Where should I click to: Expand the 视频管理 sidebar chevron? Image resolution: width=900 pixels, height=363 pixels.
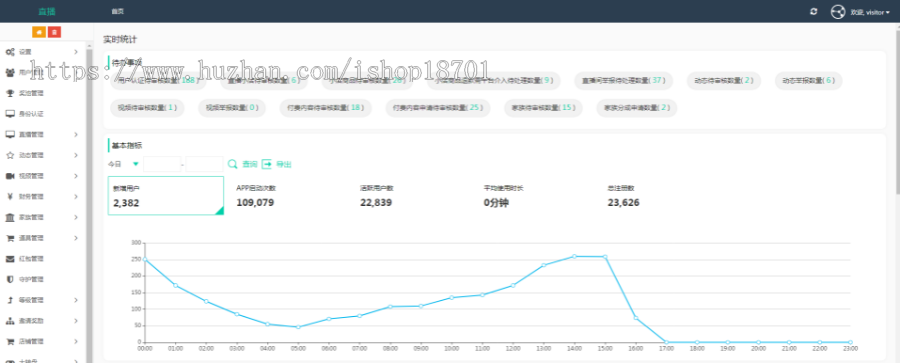pos(76,176)
